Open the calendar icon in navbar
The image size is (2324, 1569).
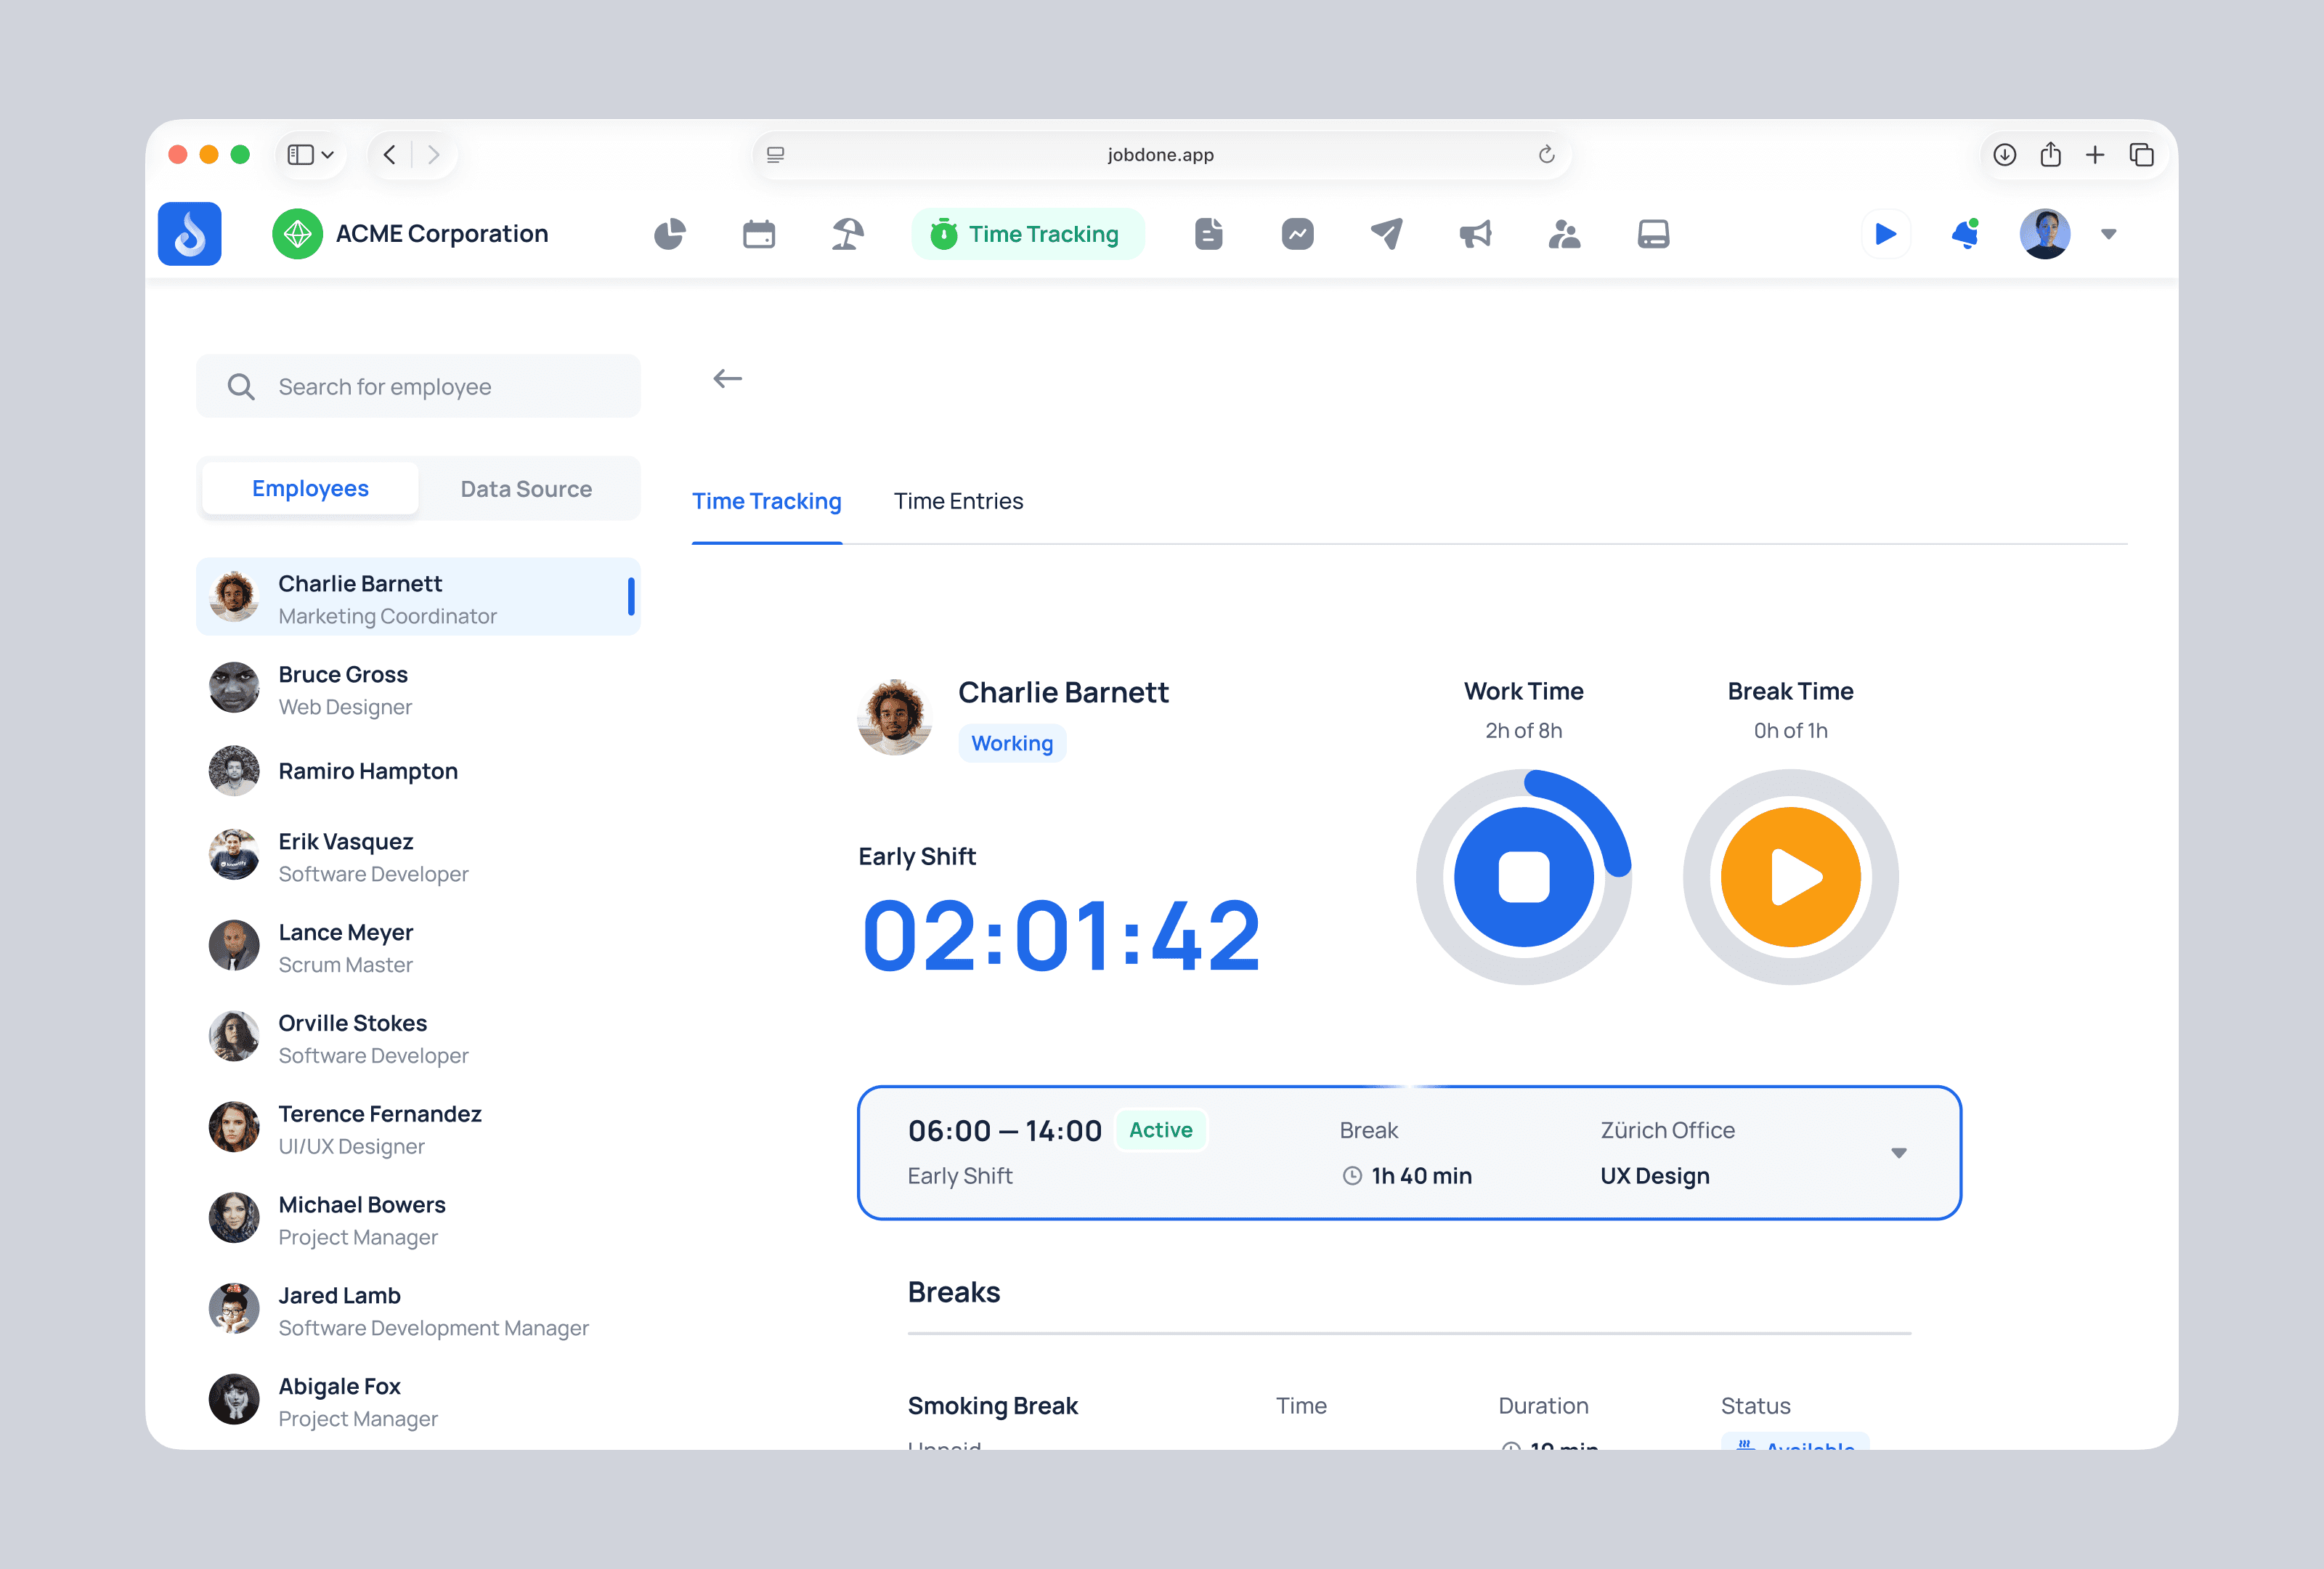[758, 234]
